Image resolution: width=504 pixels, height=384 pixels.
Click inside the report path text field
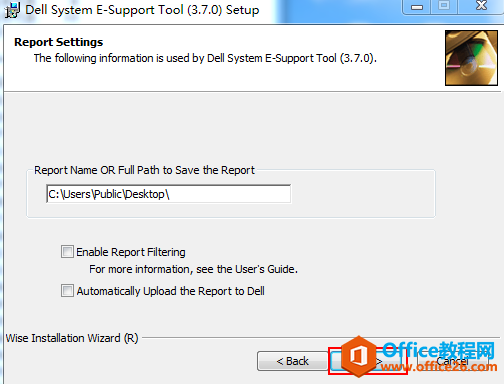(x=168, y=194)
